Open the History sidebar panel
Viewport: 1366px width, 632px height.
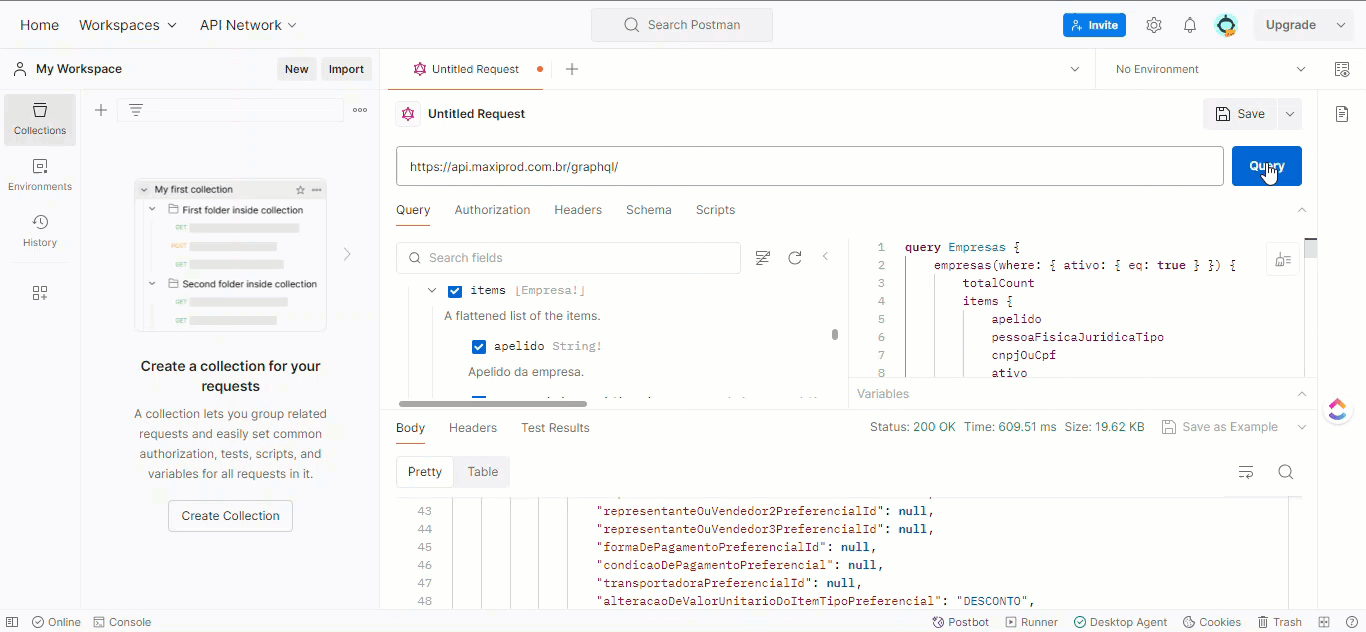point(40,230)
